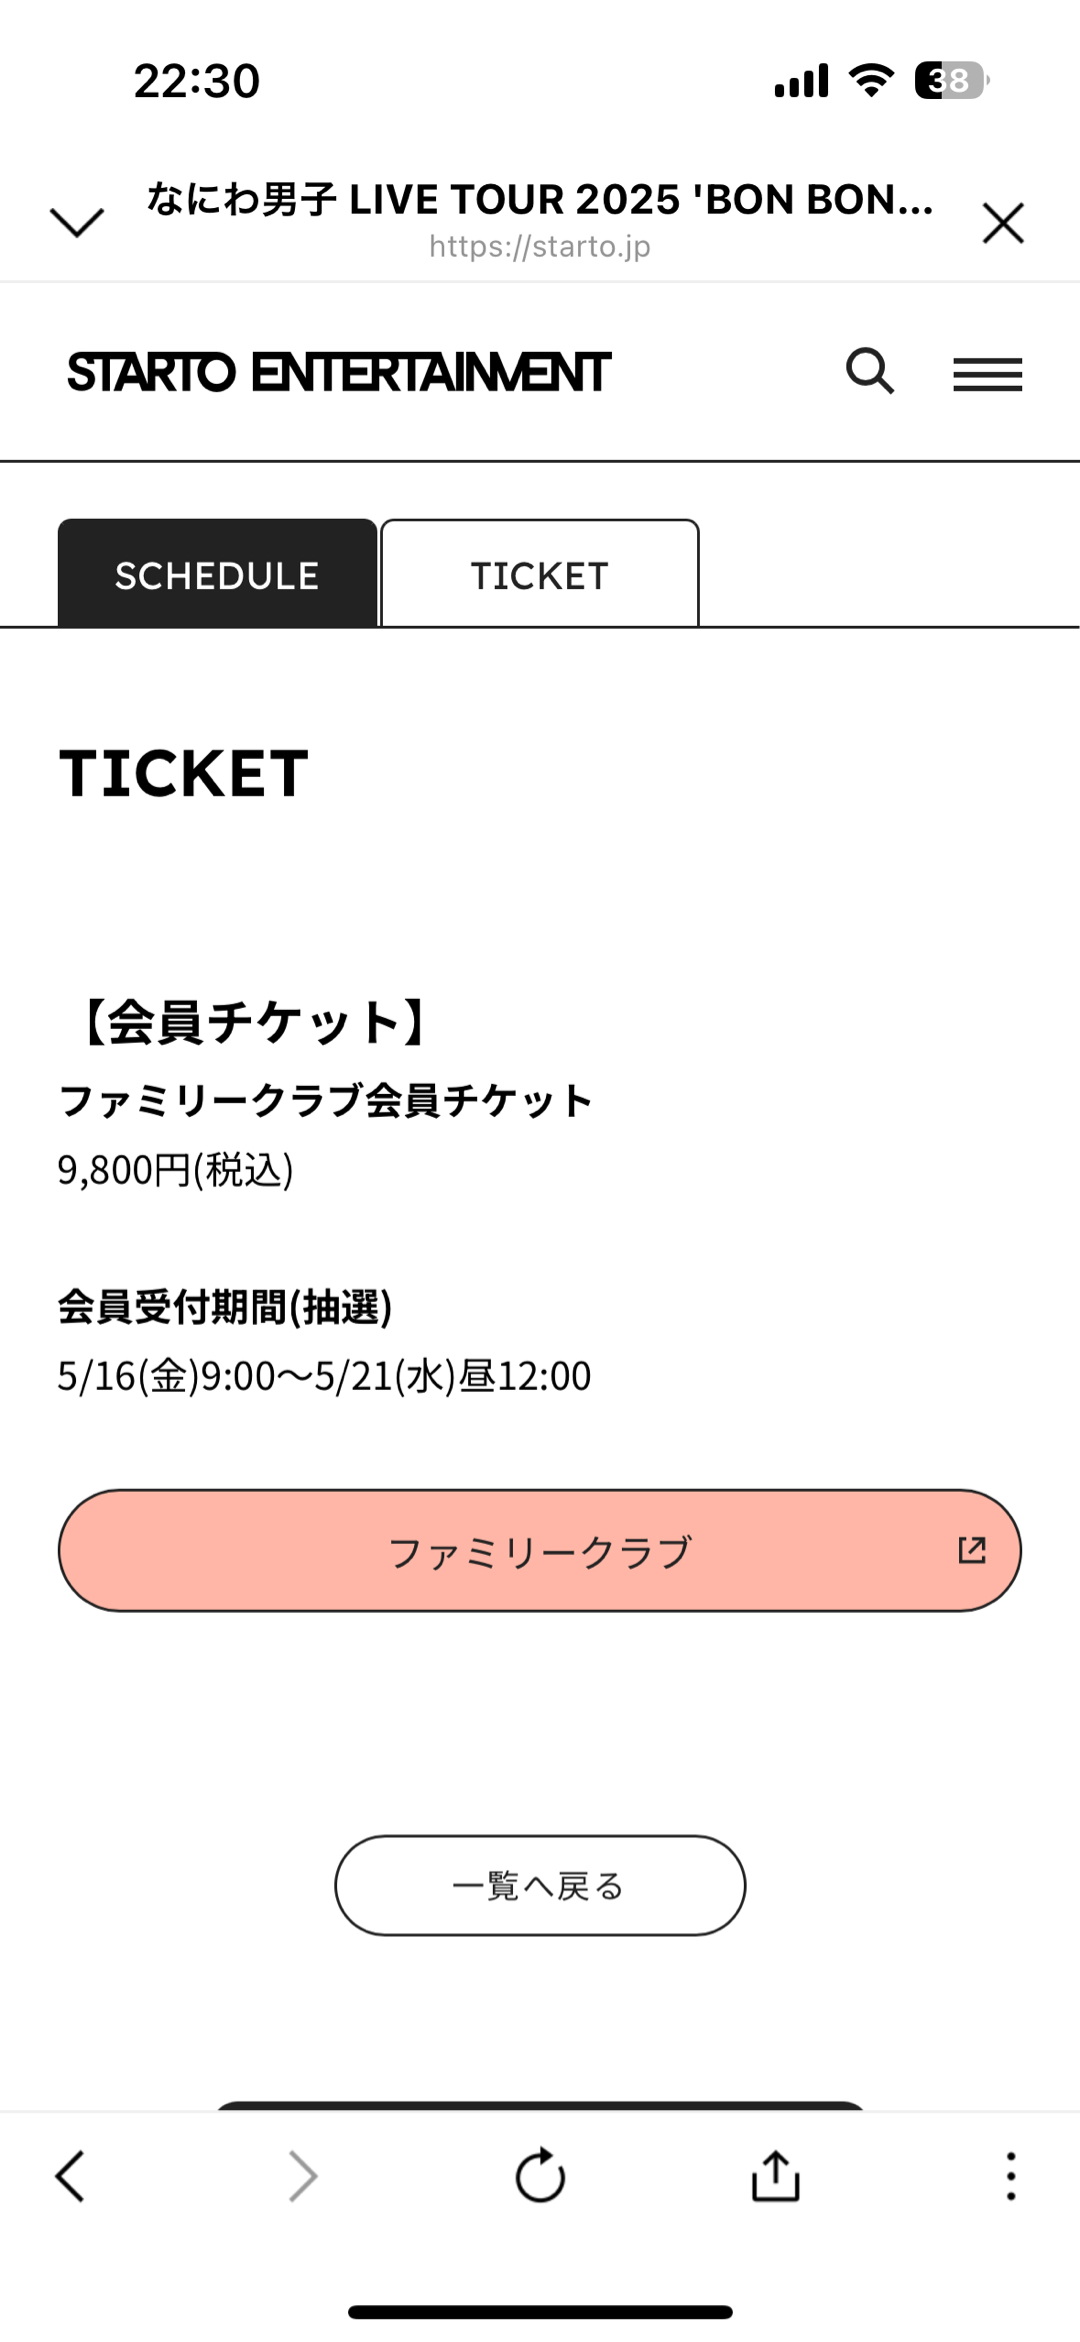Tap the Wi-Fi status icon
The image size is (1080, 2342).
point(871,80)
